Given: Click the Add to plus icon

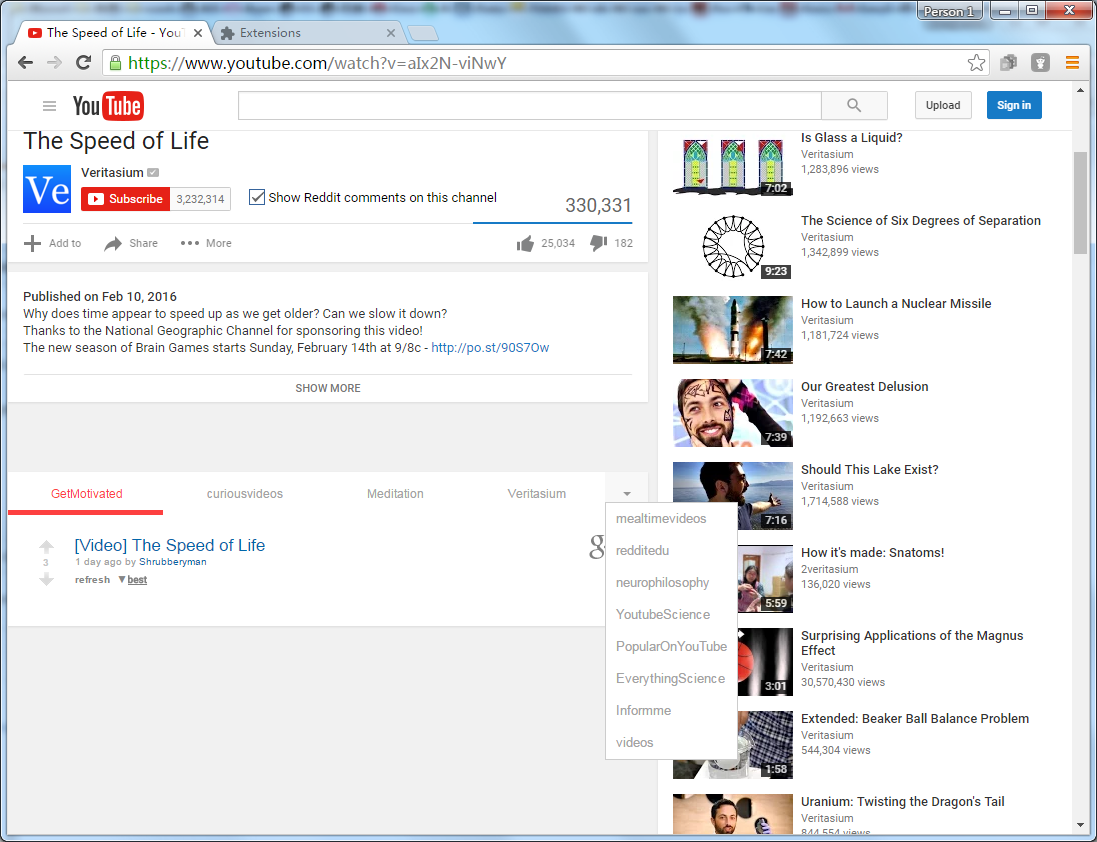Looking at the screenshot, I should pos(32,243).
